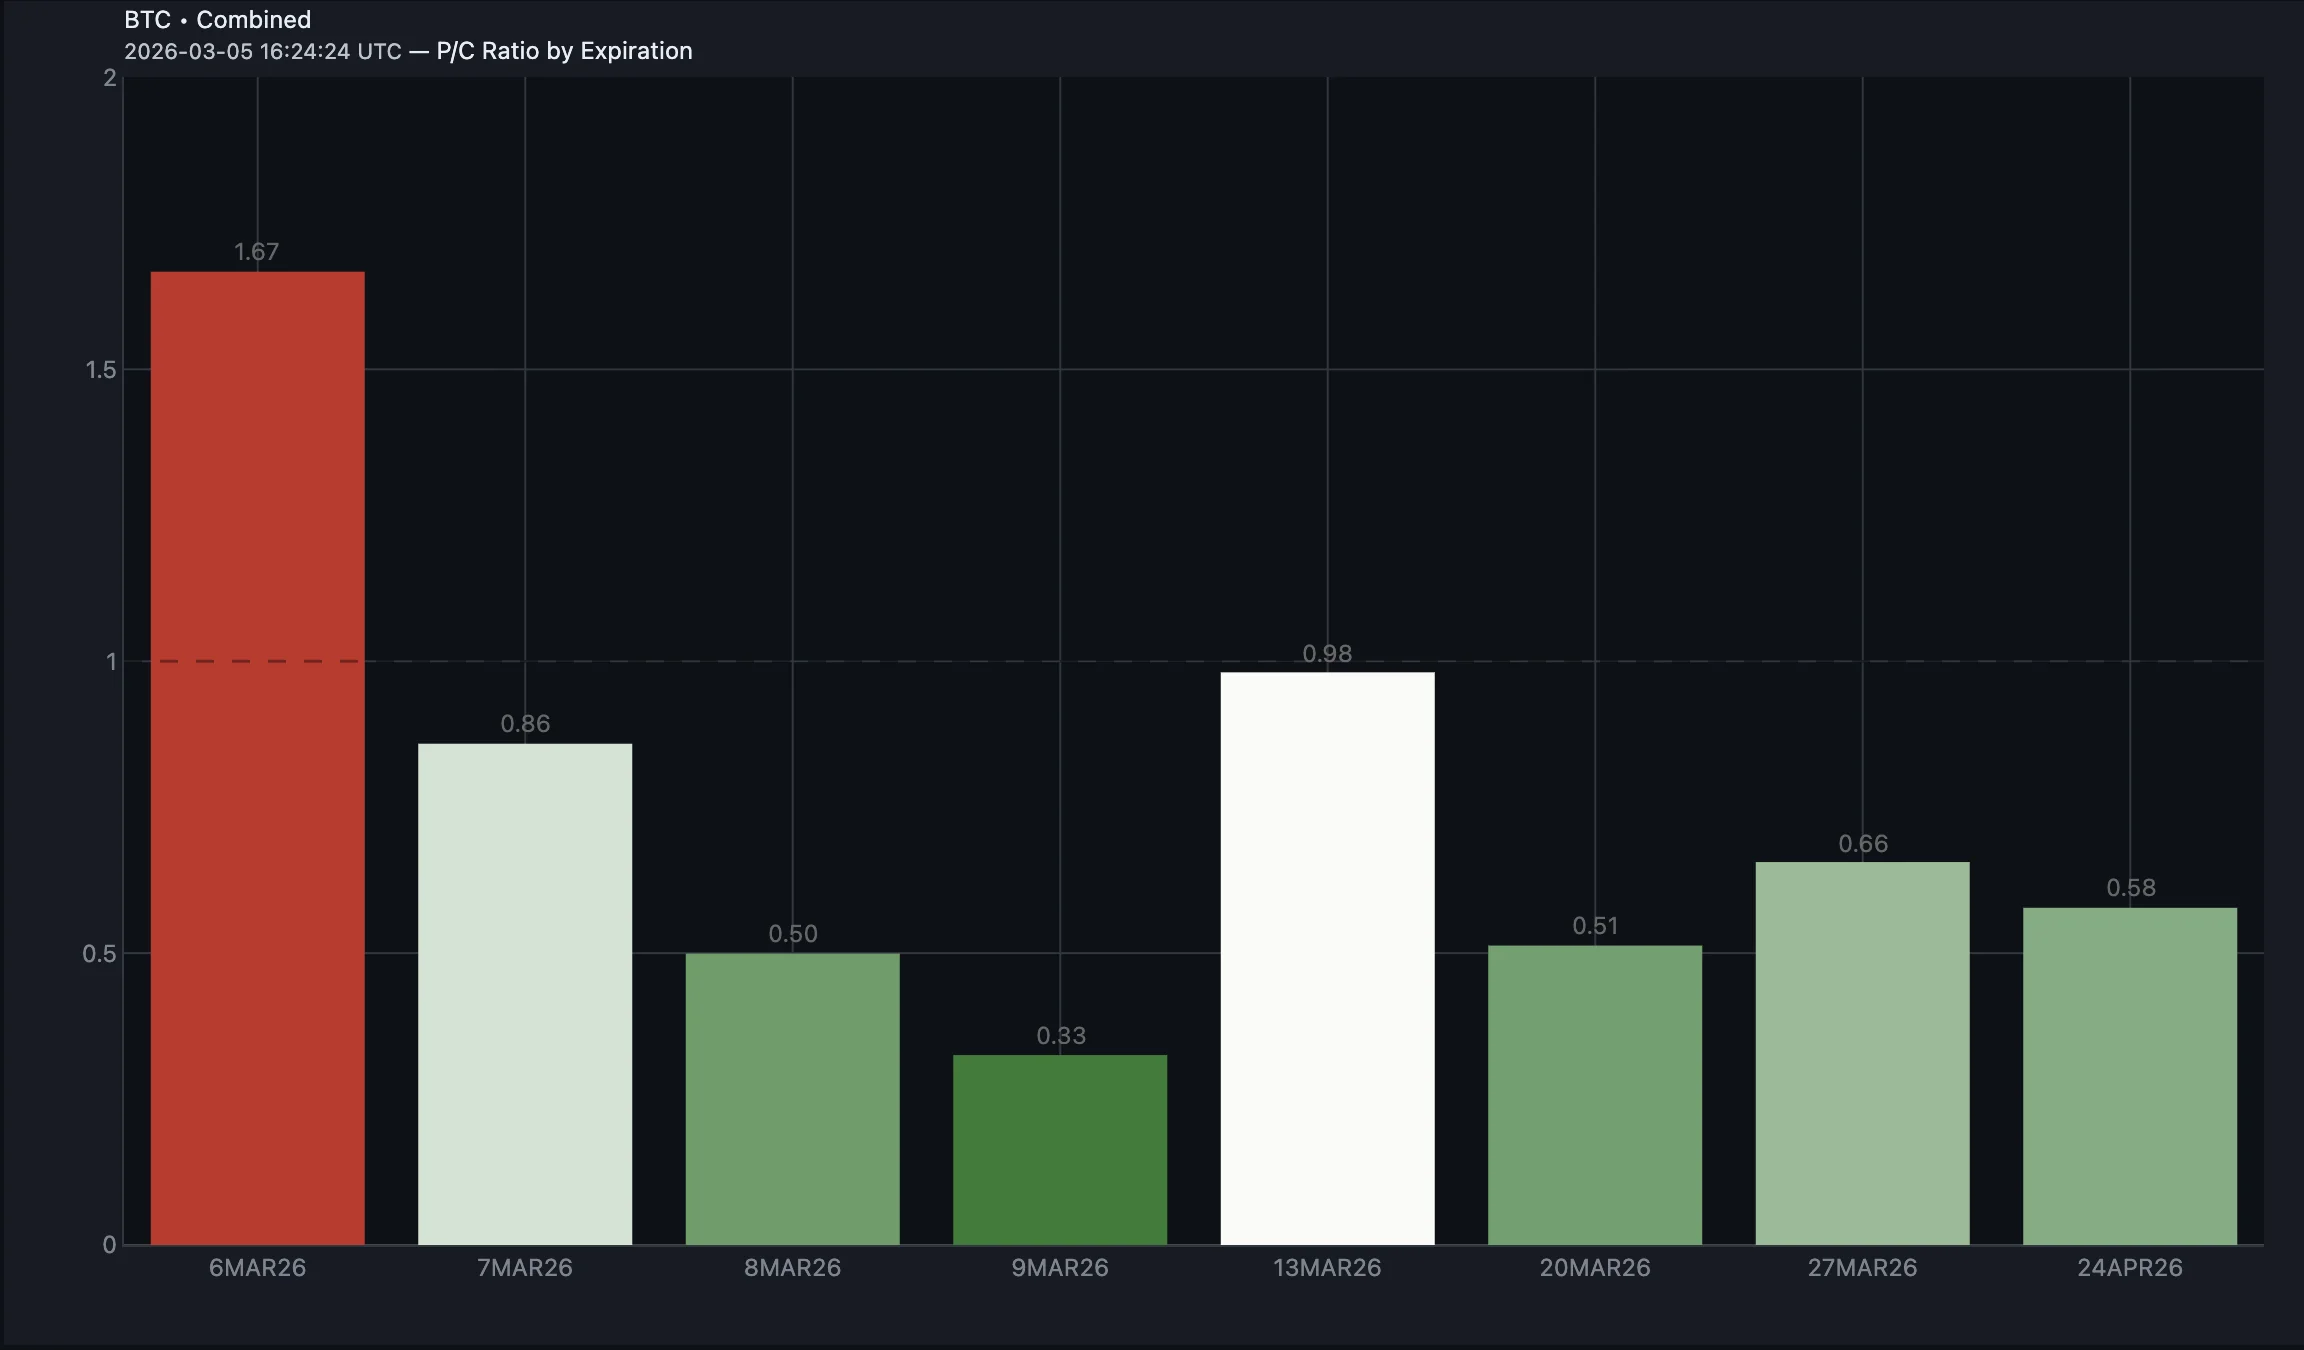
Task: Click the red 6MAR26 bar
Action: tap(257, 758)
